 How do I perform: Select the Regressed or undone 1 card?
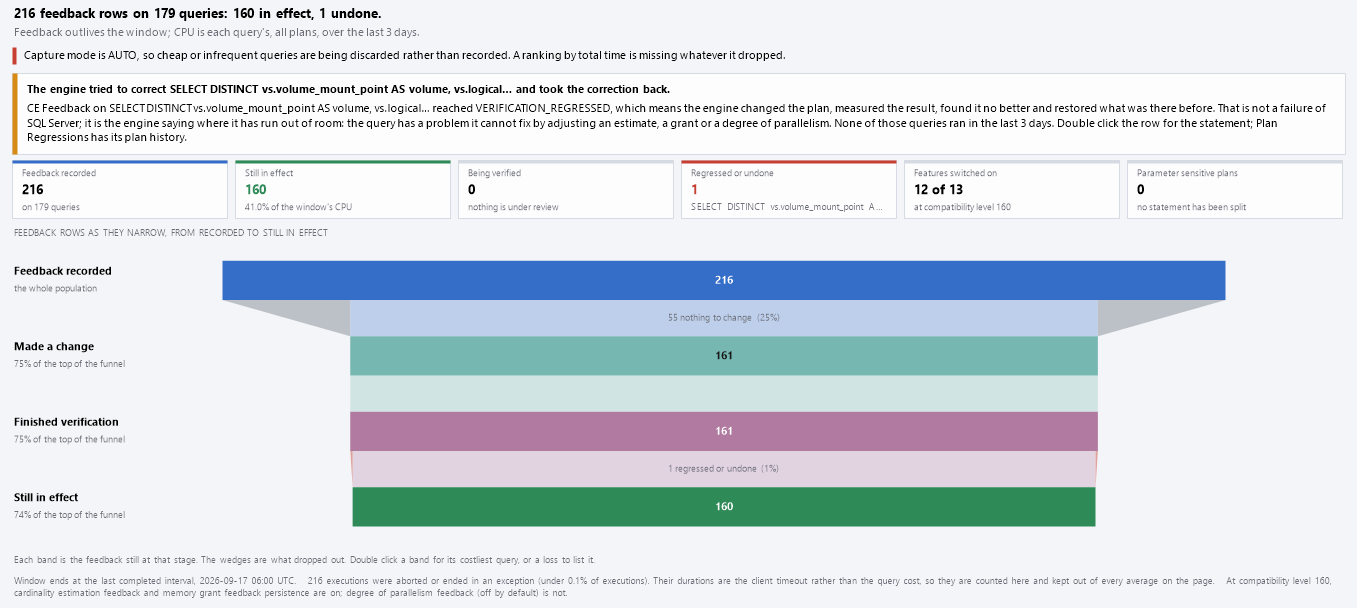click(789, 189)
